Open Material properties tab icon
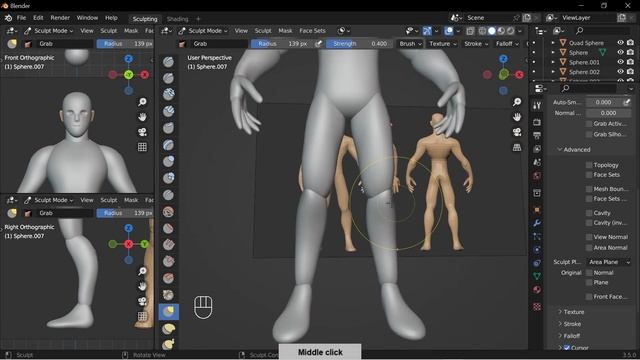Screen dimensions: 640x360 (x=537, y=290)
